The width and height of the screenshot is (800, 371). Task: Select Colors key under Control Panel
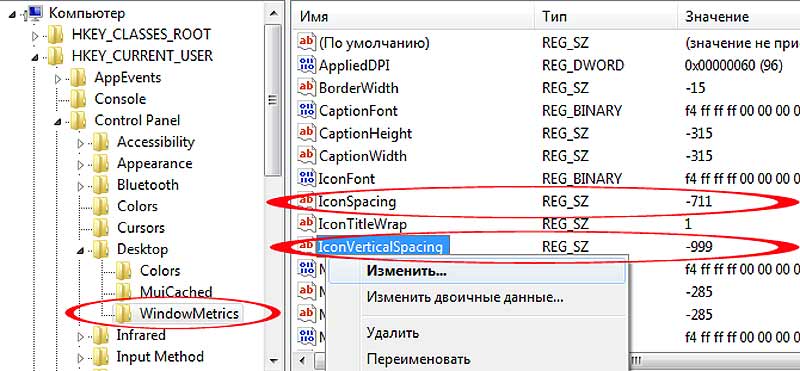pyautogui.click(x=137, y=206)
